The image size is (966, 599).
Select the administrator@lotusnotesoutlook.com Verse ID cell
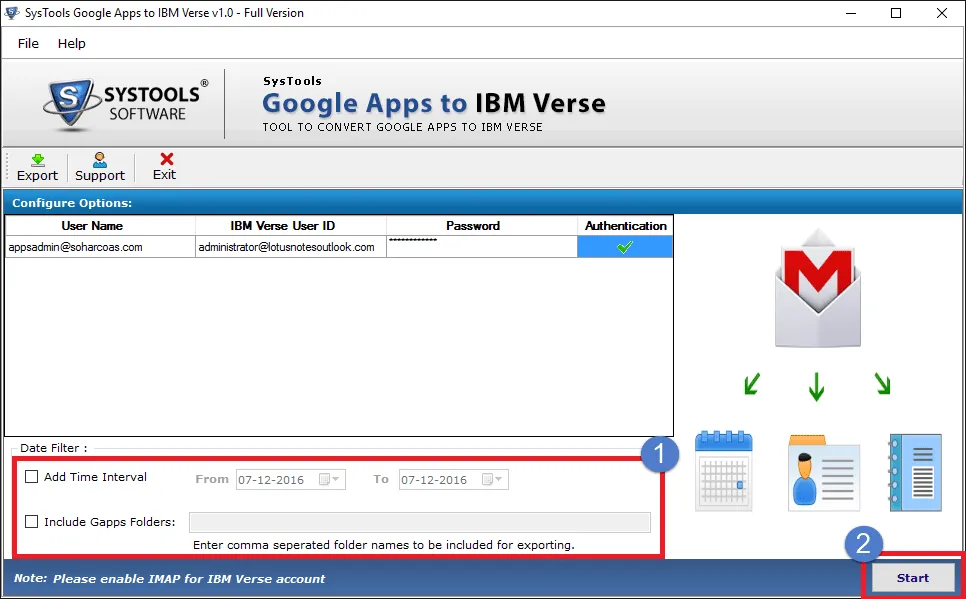click(291, 247)
